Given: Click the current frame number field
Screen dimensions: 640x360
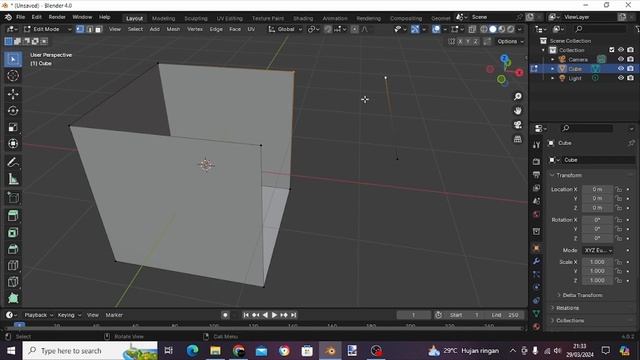Looking at the screenshot, I should tap(413, 315).
